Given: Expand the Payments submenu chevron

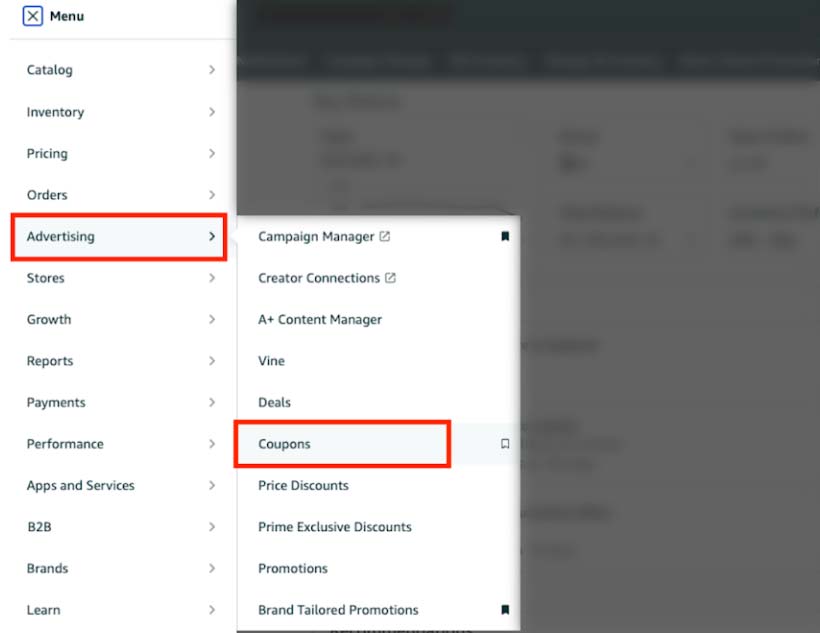Looking at the screenshot, I should click(x=212, y=403).
